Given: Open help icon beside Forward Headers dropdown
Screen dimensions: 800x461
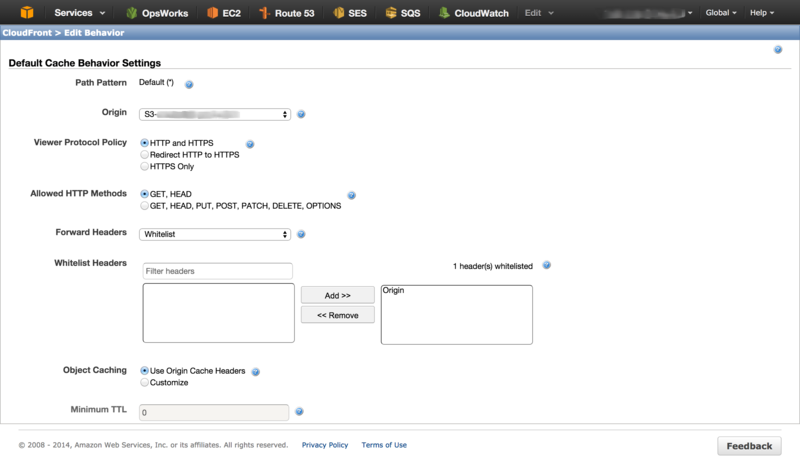Looking at the screenshot, I should point(301,234).
